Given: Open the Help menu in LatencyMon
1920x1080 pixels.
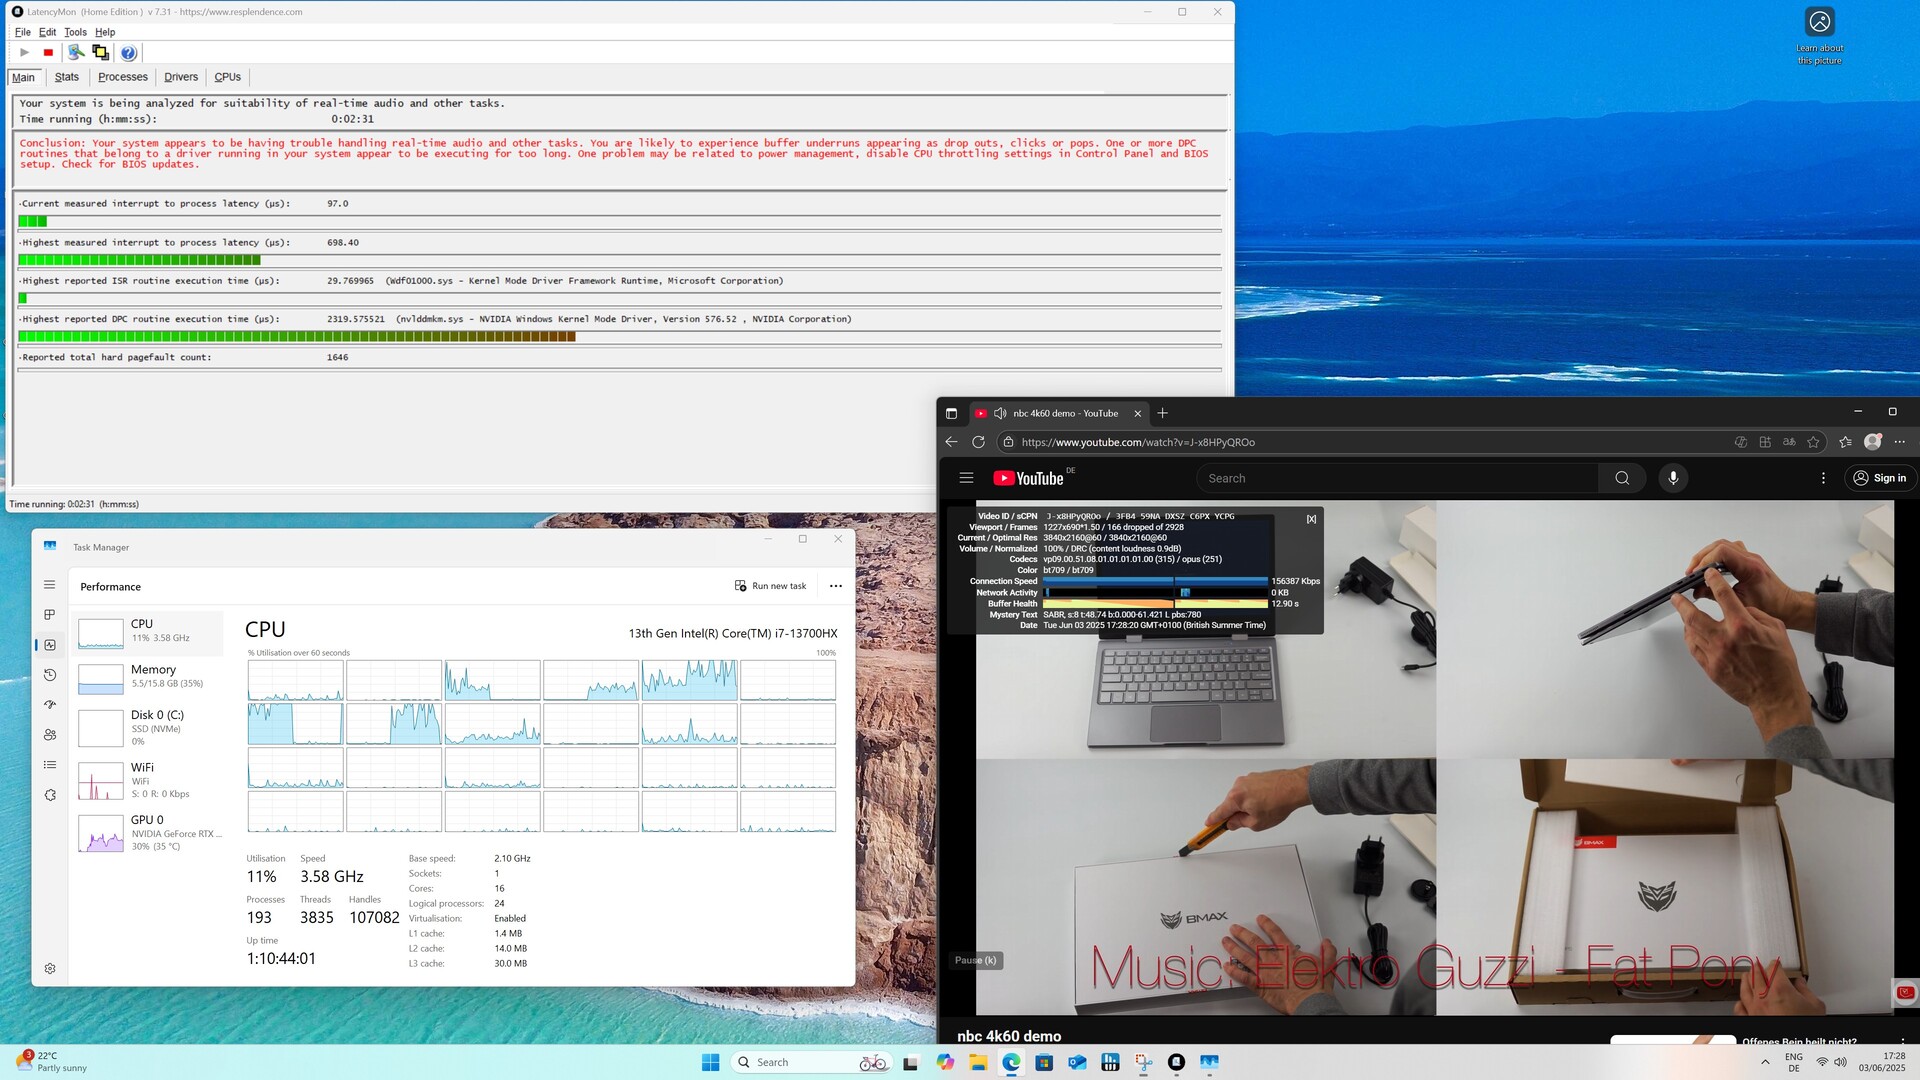Looking at the screenshot, I should click(x=105, y=32).
